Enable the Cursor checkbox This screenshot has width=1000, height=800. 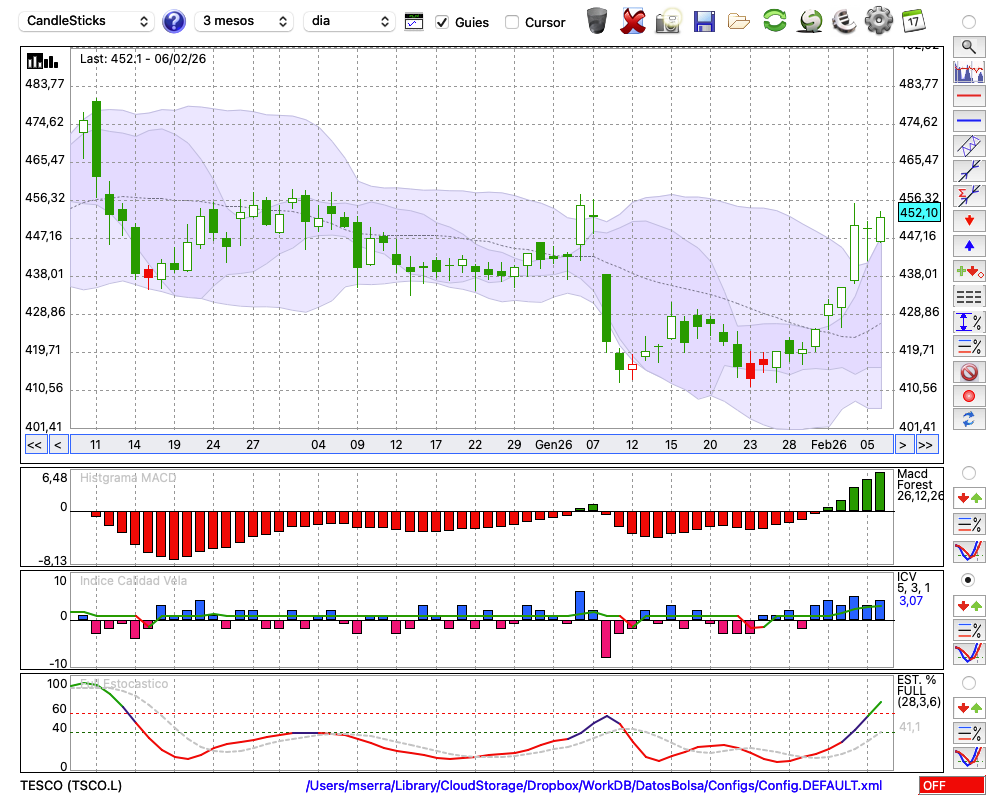(x=512, y=22)
